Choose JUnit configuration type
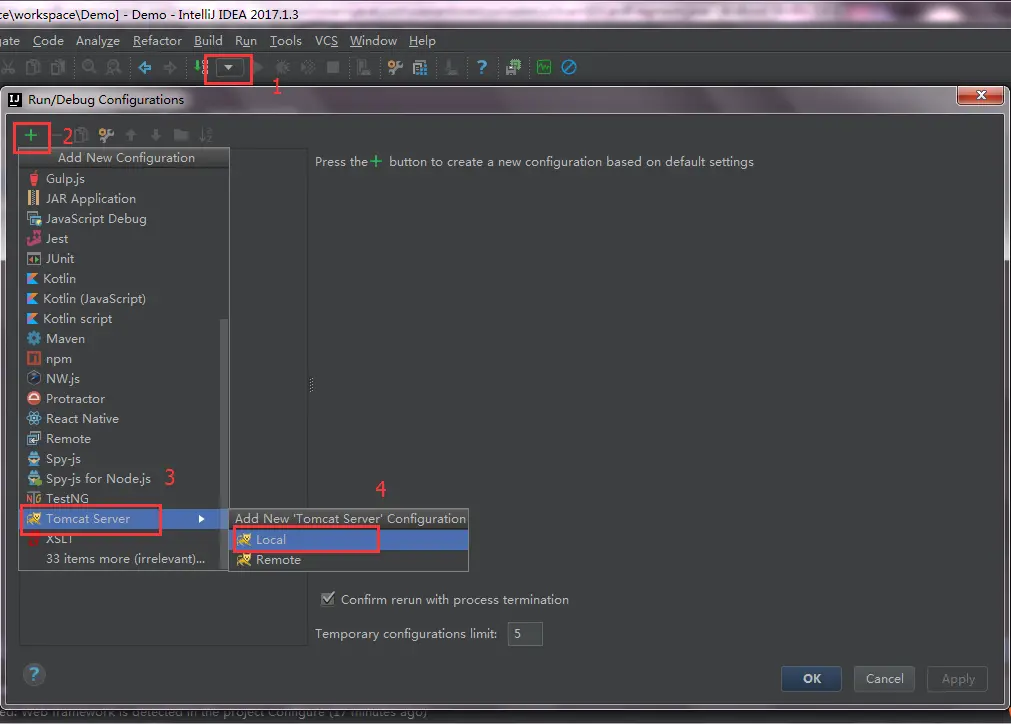The width and height of the screenshot is (1011, 724). click(x=124, y=259)
